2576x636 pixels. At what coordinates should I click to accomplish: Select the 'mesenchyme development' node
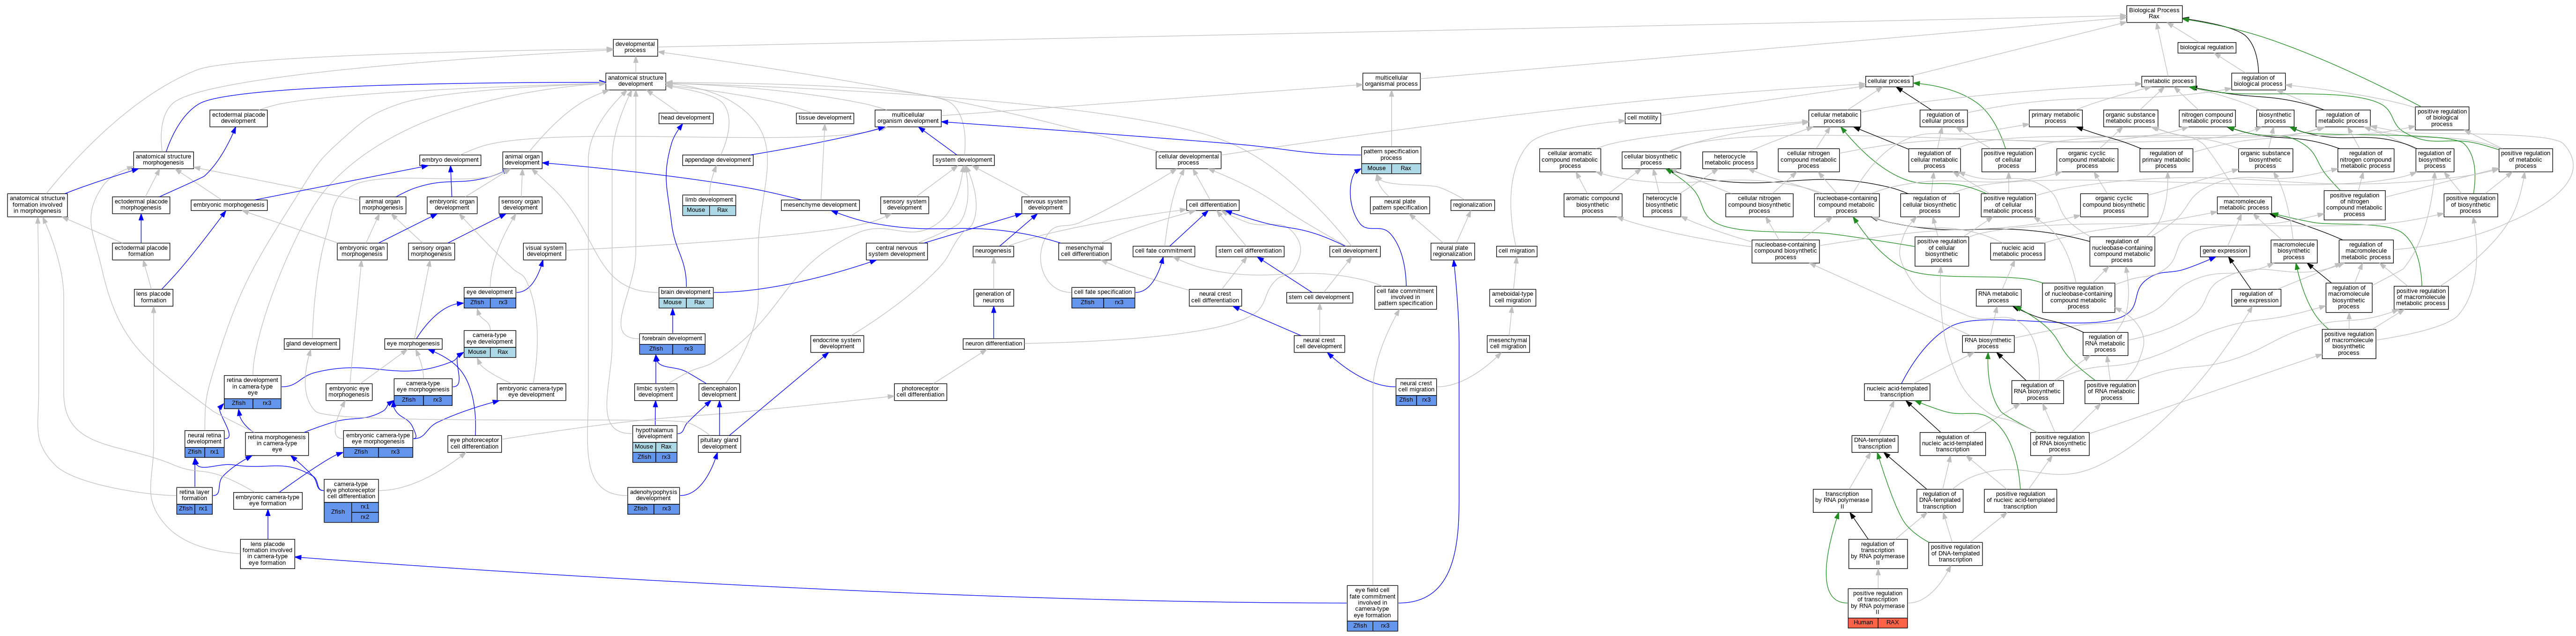point(820,205)
